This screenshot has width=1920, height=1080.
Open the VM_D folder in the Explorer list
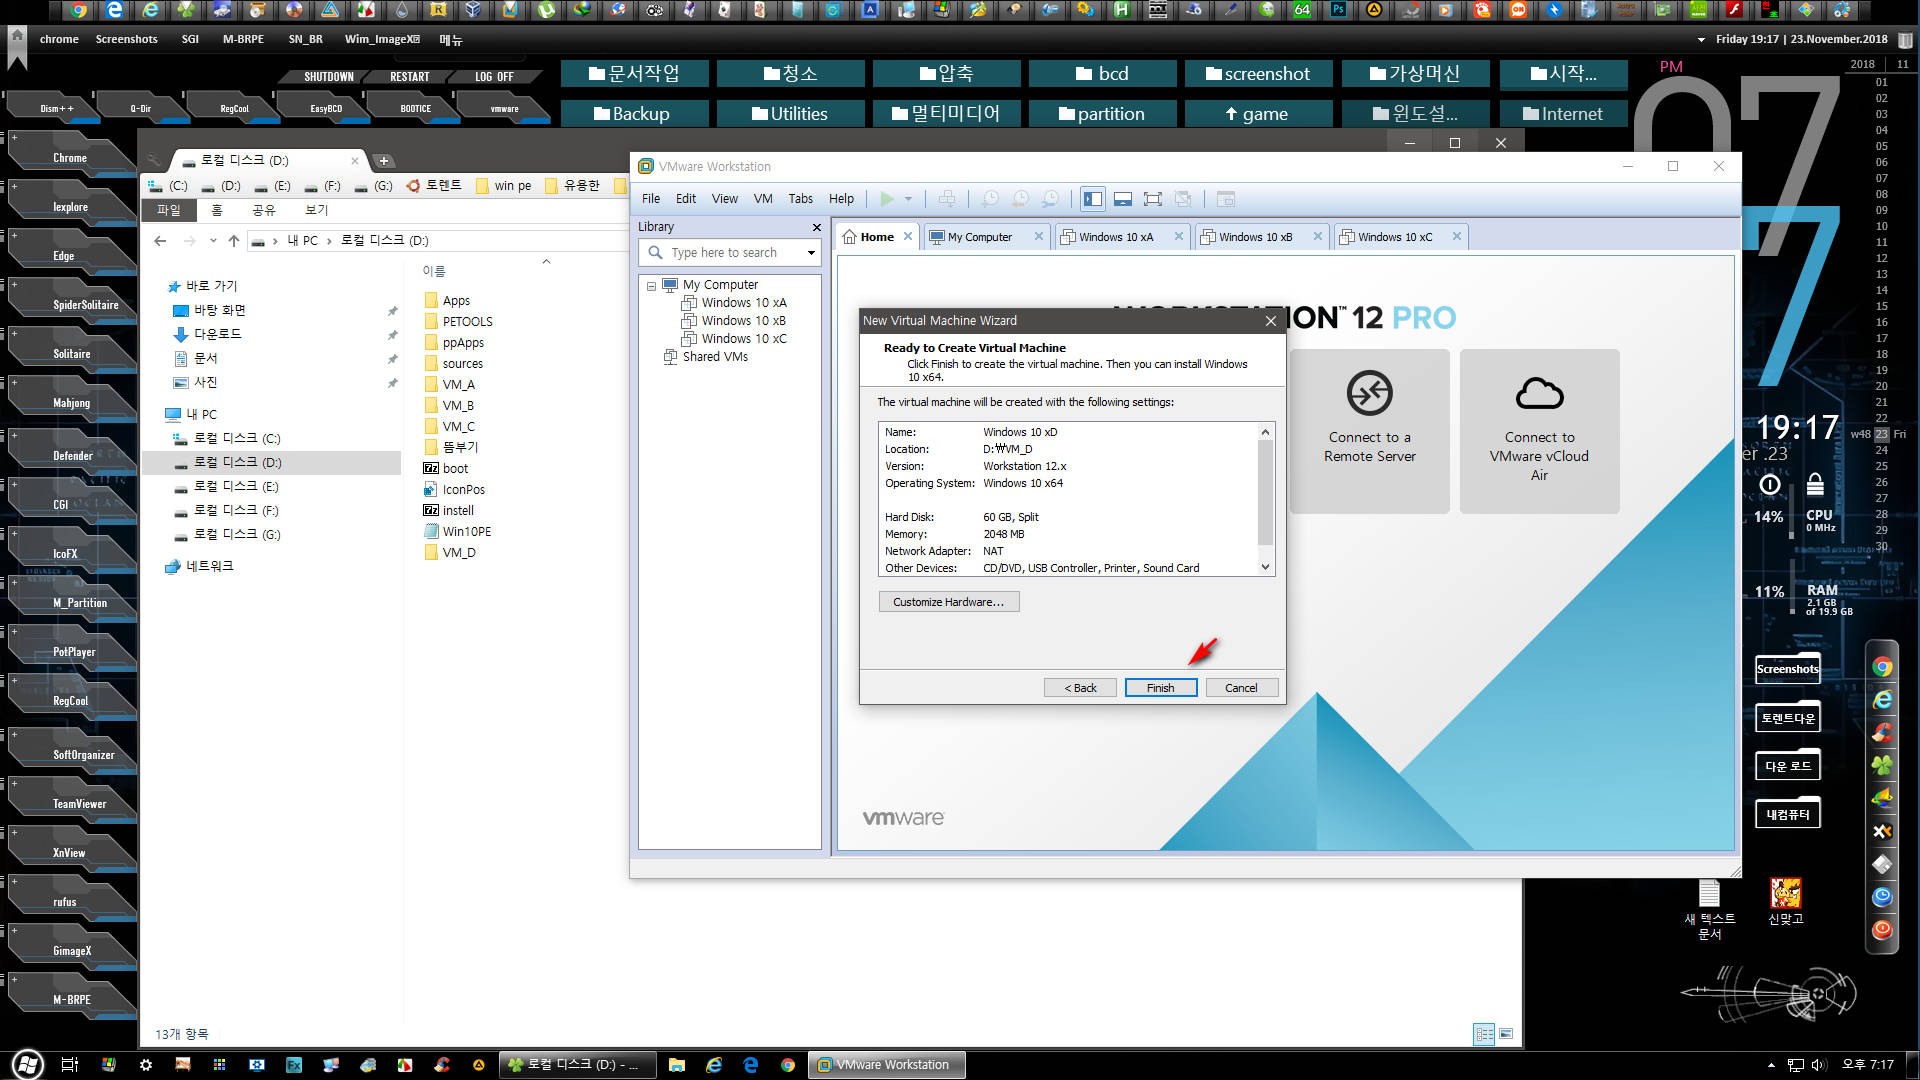(x=459, y=553)
